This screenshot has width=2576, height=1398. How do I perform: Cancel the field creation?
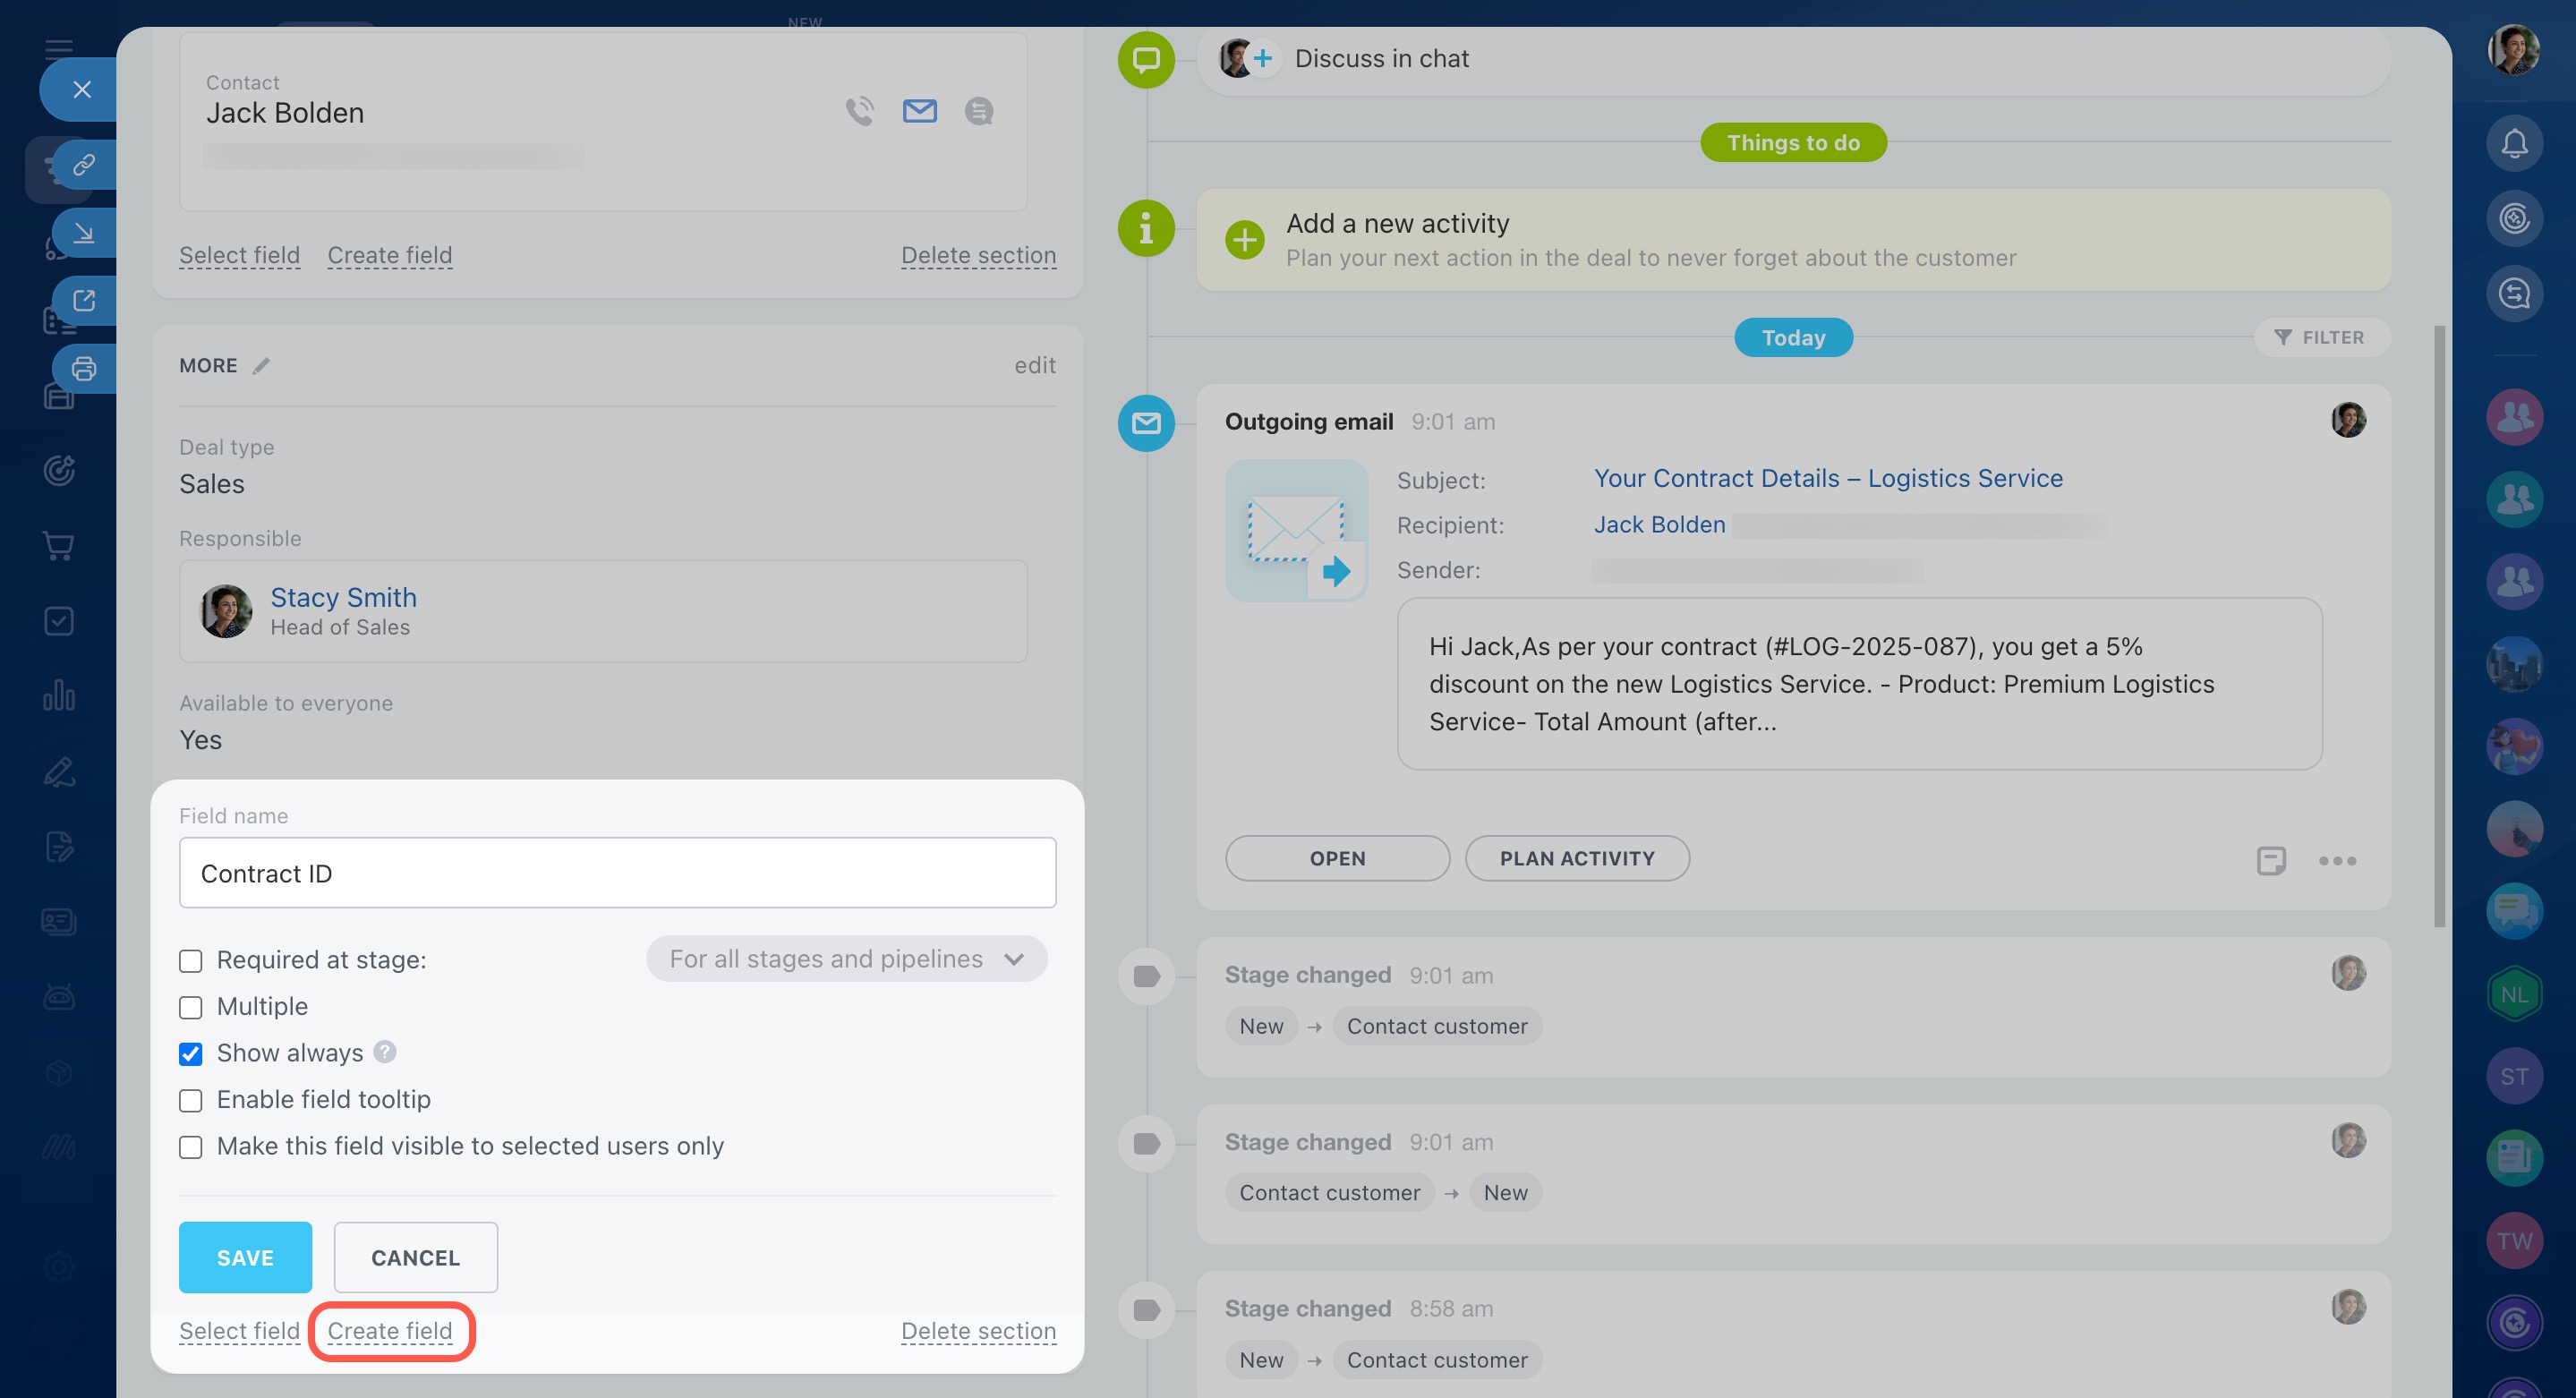[415, 1257]
